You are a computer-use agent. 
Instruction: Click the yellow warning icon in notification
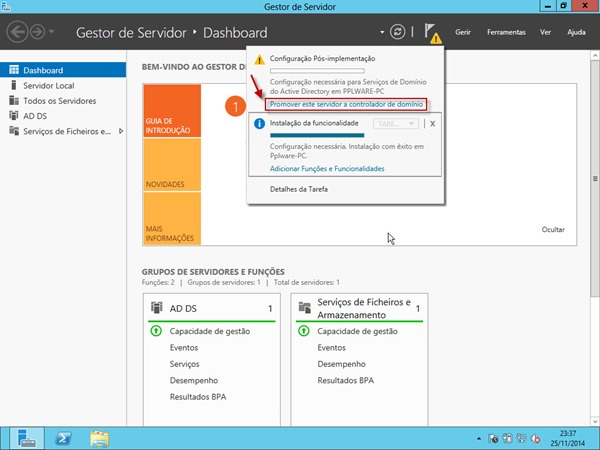tap(259, 60)
